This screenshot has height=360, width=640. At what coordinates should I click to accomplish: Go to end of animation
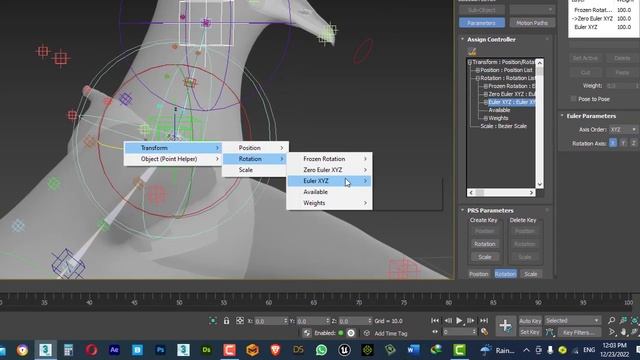(x=484, y=321)
